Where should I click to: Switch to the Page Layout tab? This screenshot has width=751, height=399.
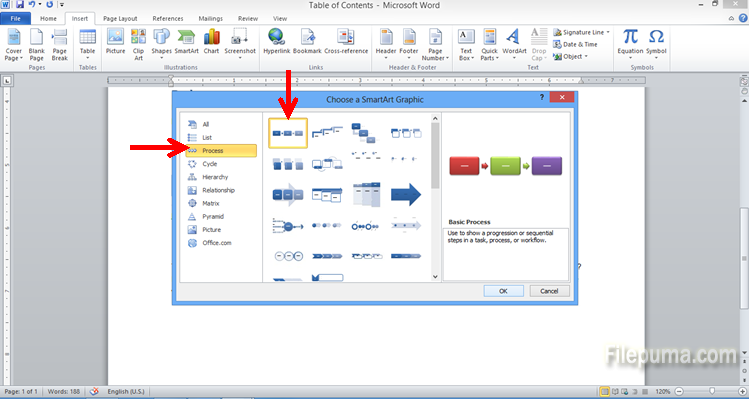point(120,19)
